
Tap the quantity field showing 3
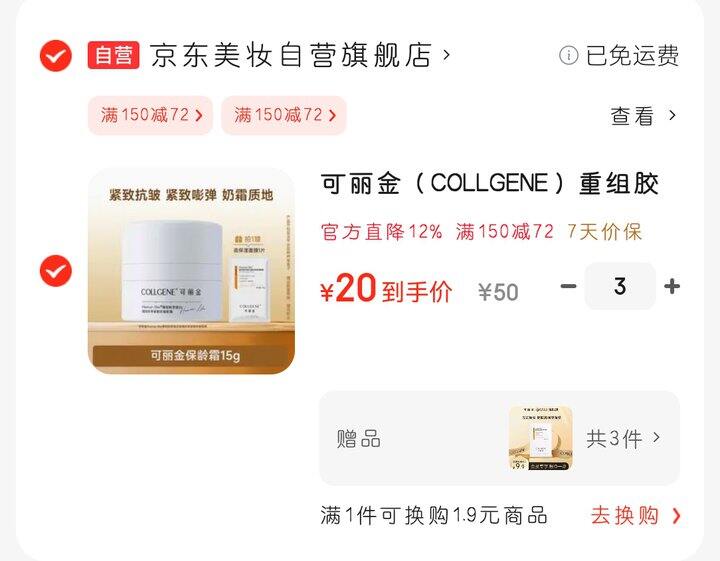tap(620, 286)
